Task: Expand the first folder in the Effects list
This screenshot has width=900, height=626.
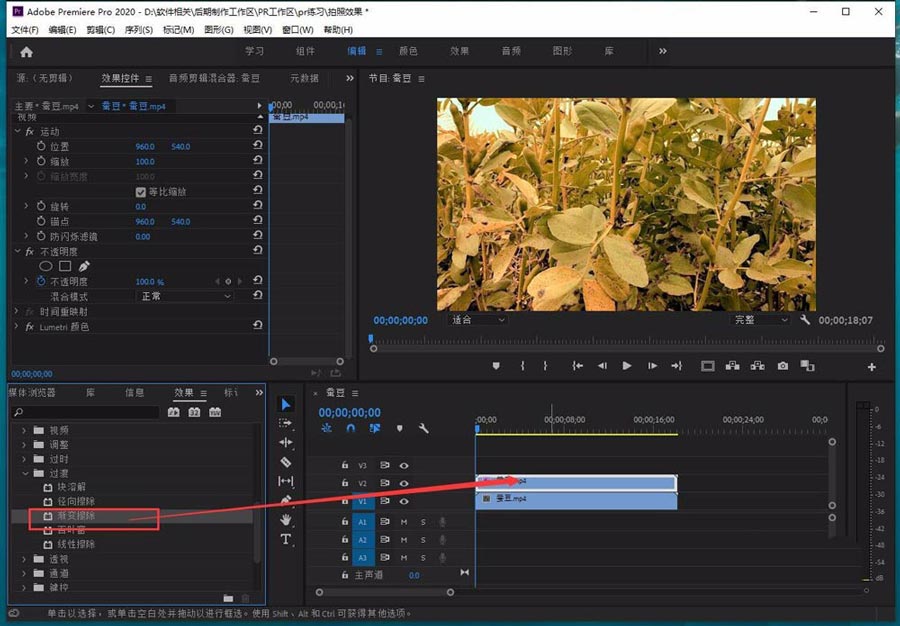Action: click(x=24, y=430)
